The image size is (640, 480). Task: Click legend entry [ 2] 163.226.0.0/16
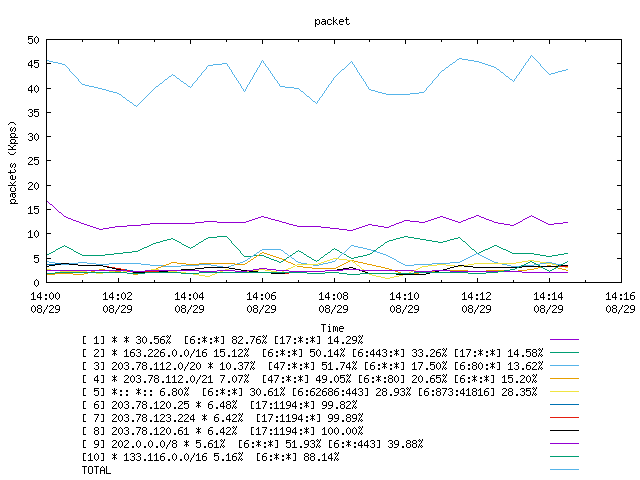[313, 353]
